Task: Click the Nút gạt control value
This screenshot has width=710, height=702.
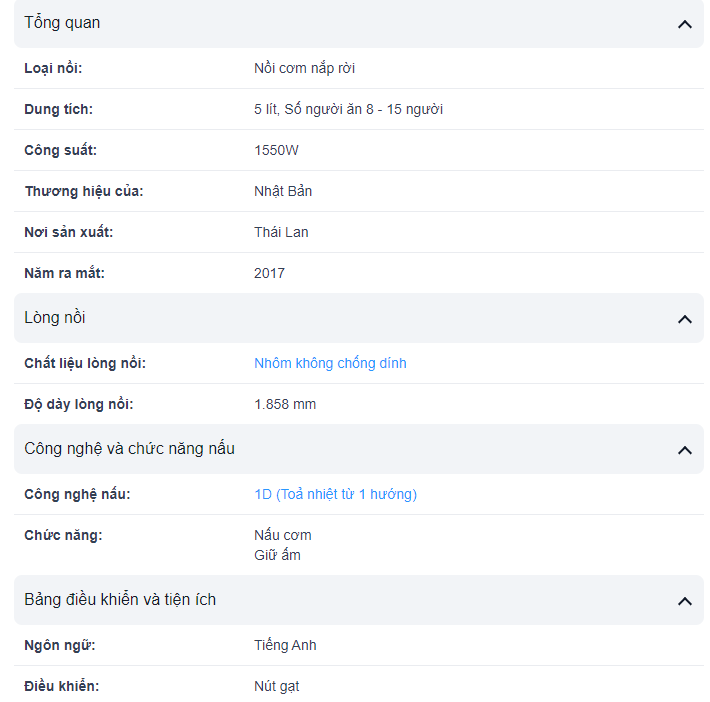Action: (276, 686)
